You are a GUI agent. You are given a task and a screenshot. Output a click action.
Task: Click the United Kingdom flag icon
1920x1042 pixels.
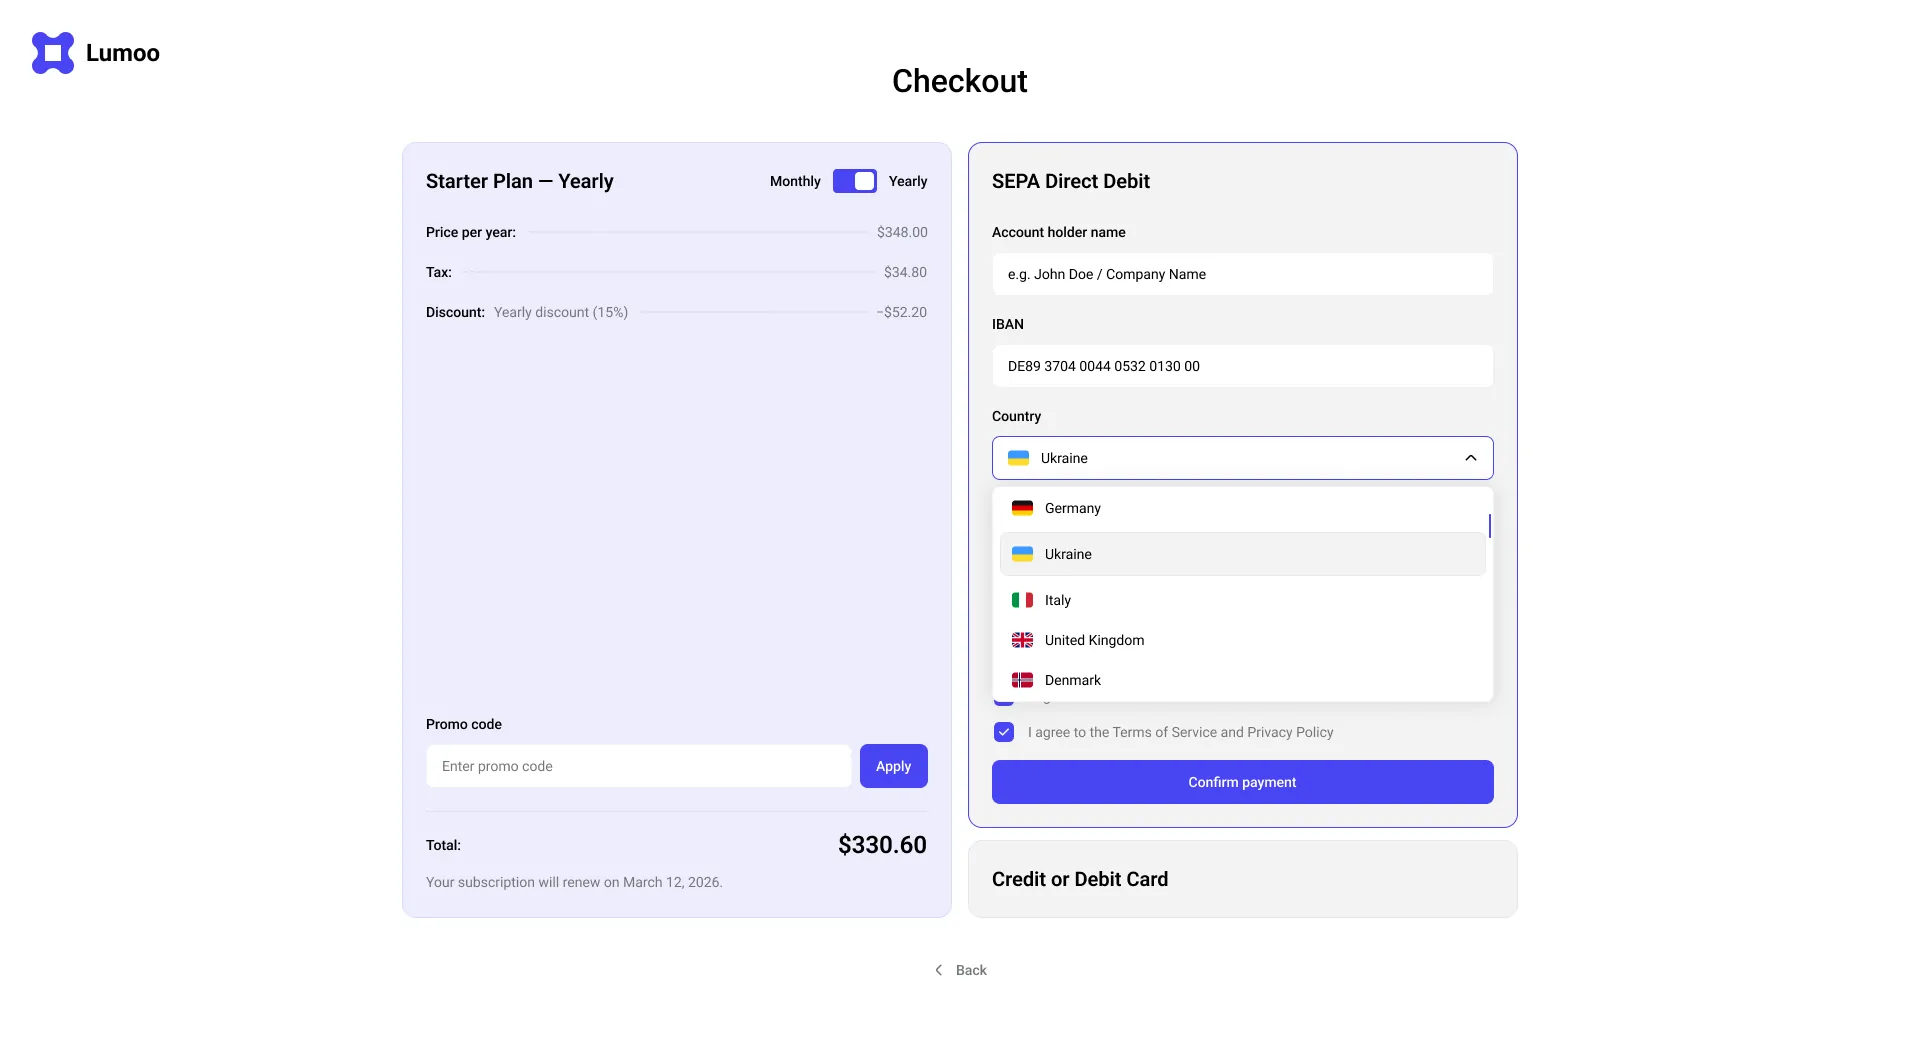click(x=1022, y=640)
